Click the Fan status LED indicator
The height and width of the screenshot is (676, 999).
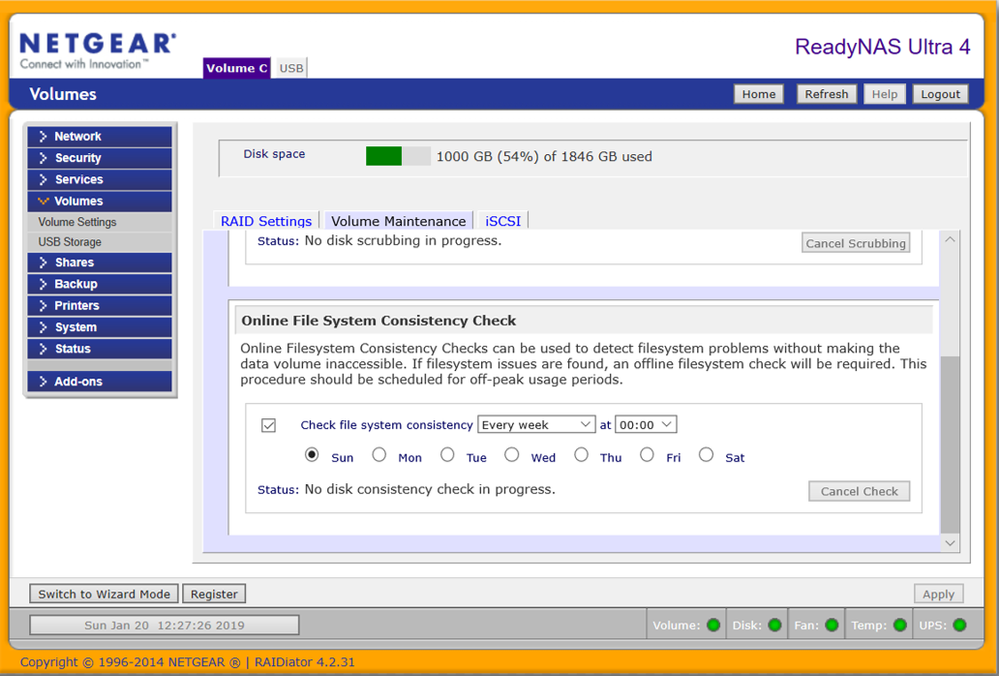pos(831,625)
